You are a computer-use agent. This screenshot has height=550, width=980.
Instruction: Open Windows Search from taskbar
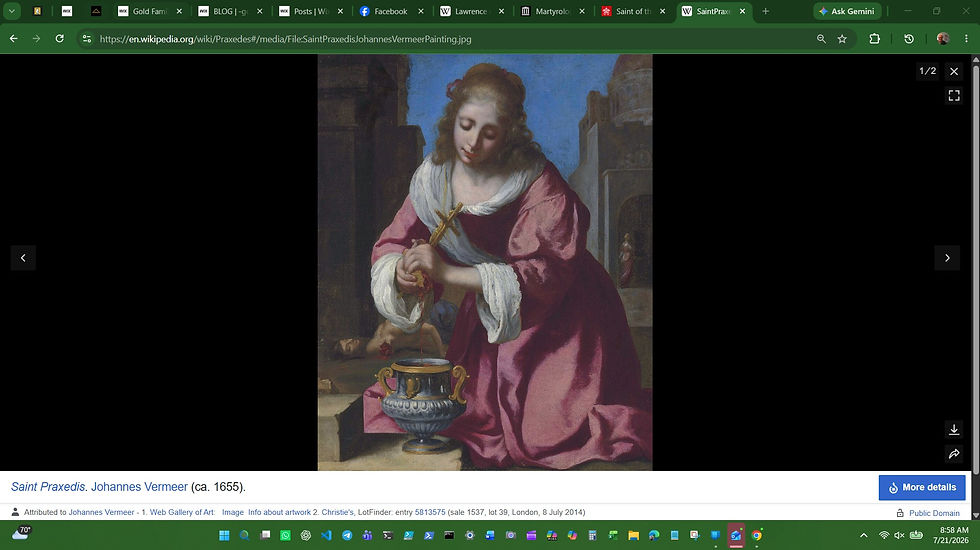pos(244,535)
